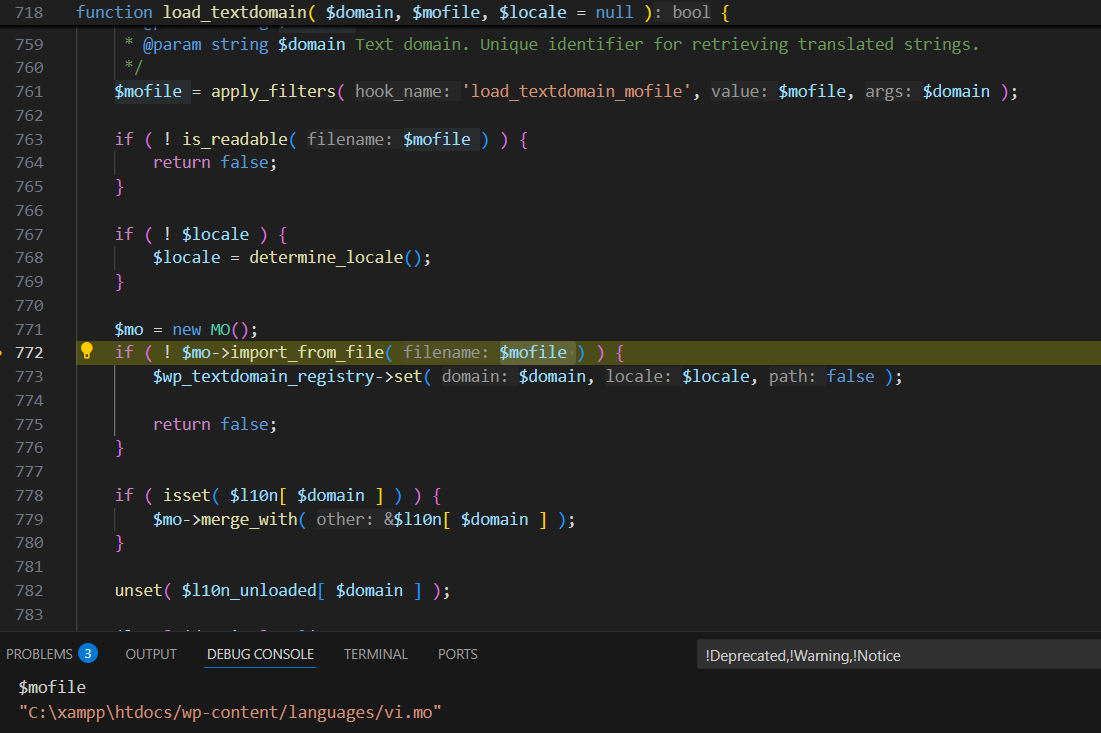Click the lightbulb code action icon
1101x733 pixels.
point(86,351)
